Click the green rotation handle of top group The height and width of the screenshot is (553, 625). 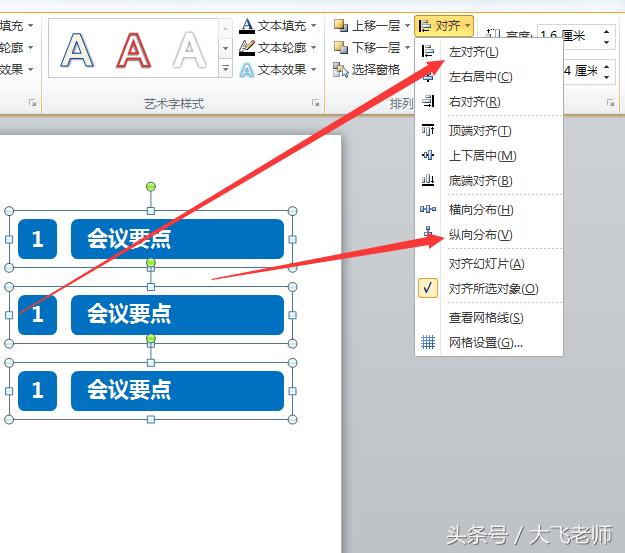(x=151, y=187)
